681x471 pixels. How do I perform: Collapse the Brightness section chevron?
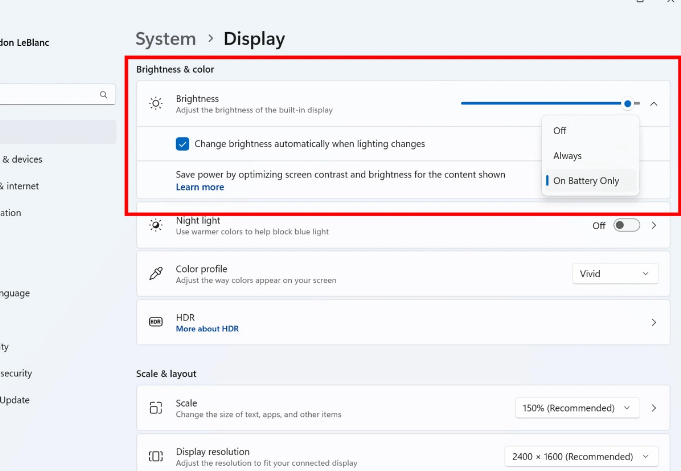click(653, 103)
